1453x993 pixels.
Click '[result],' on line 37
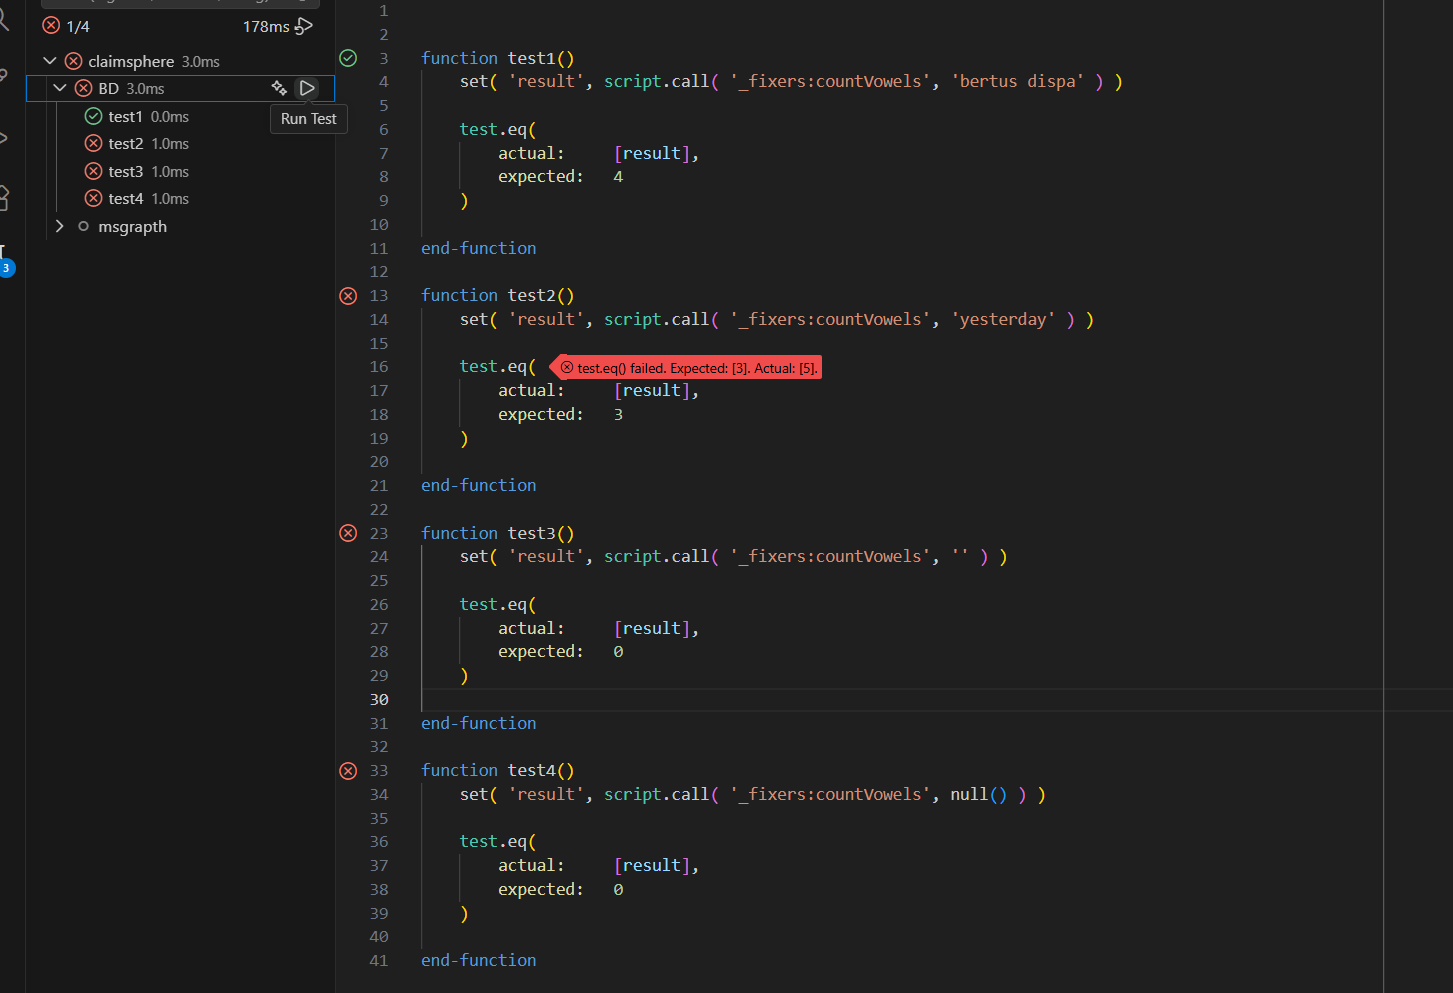pos(656,866)
